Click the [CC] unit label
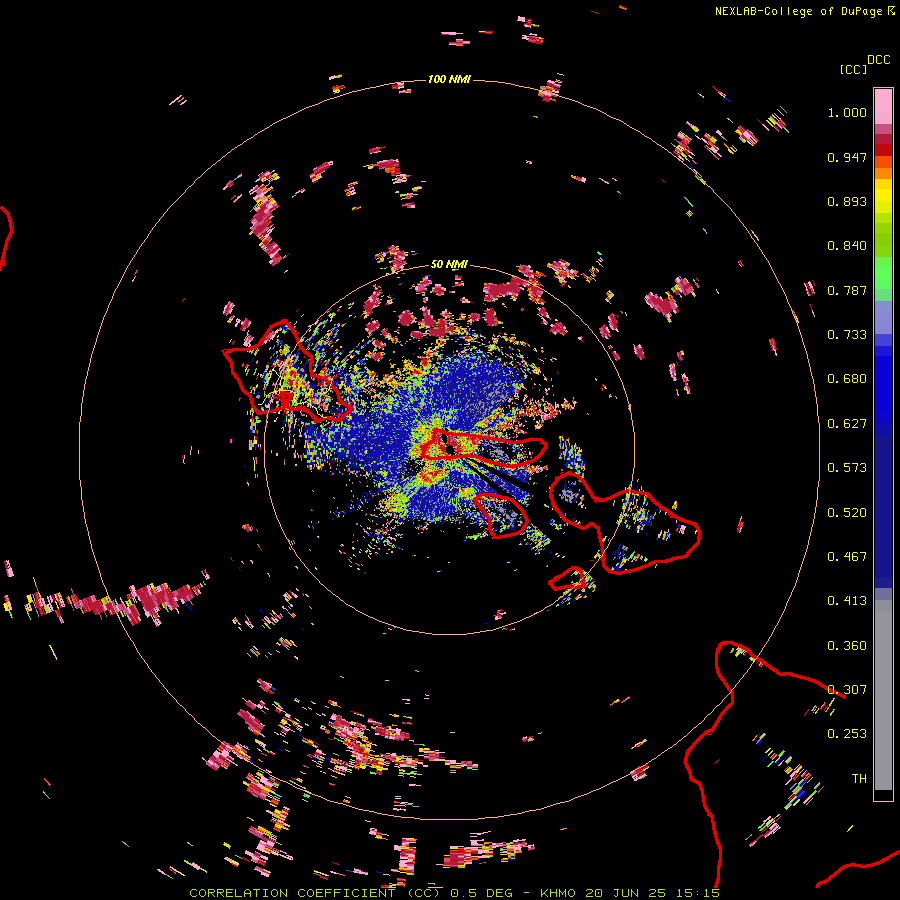Screen dimensions: 900x900 pyautogui.click(x=854, y=69)
